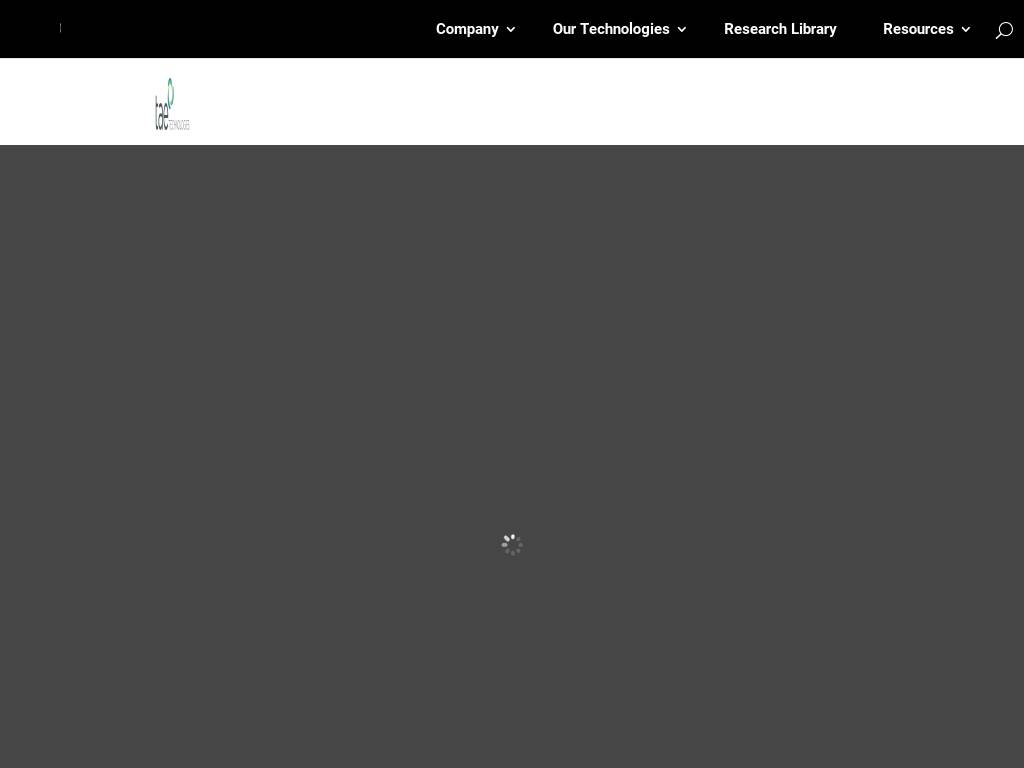Expand the chevron beside Our Technologies
The height and width of the screenshot is (768, 1024).
[x=682, y=30]
